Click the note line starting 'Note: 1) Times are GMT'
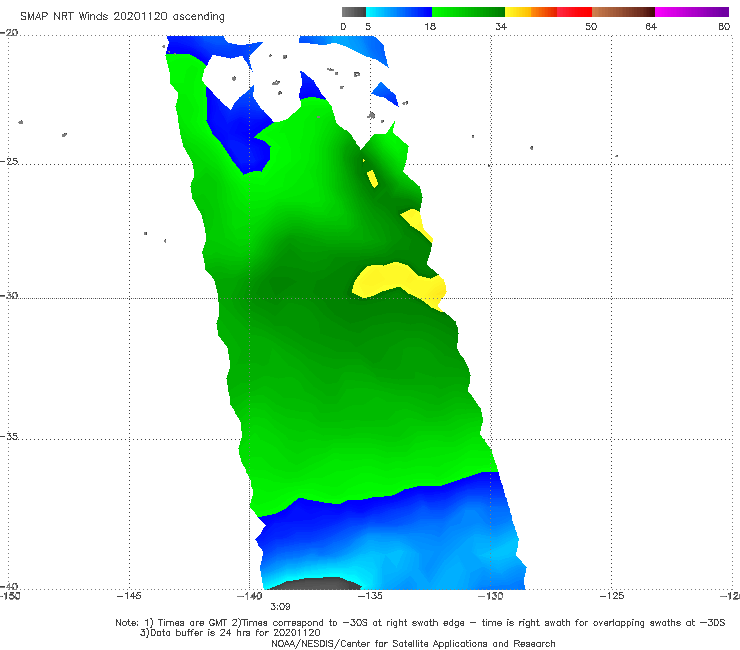 coord(420,623)
